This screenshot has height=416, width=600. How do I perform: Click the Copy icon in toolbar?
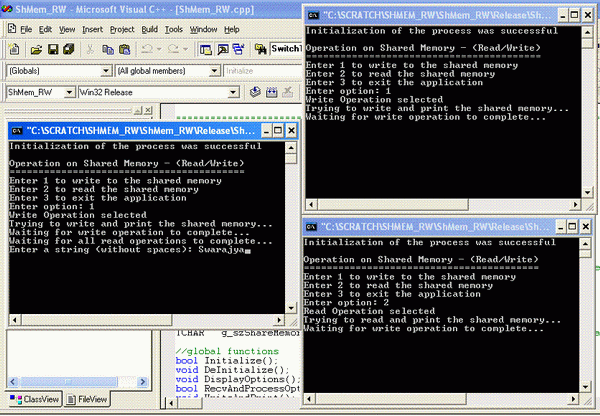108,49
